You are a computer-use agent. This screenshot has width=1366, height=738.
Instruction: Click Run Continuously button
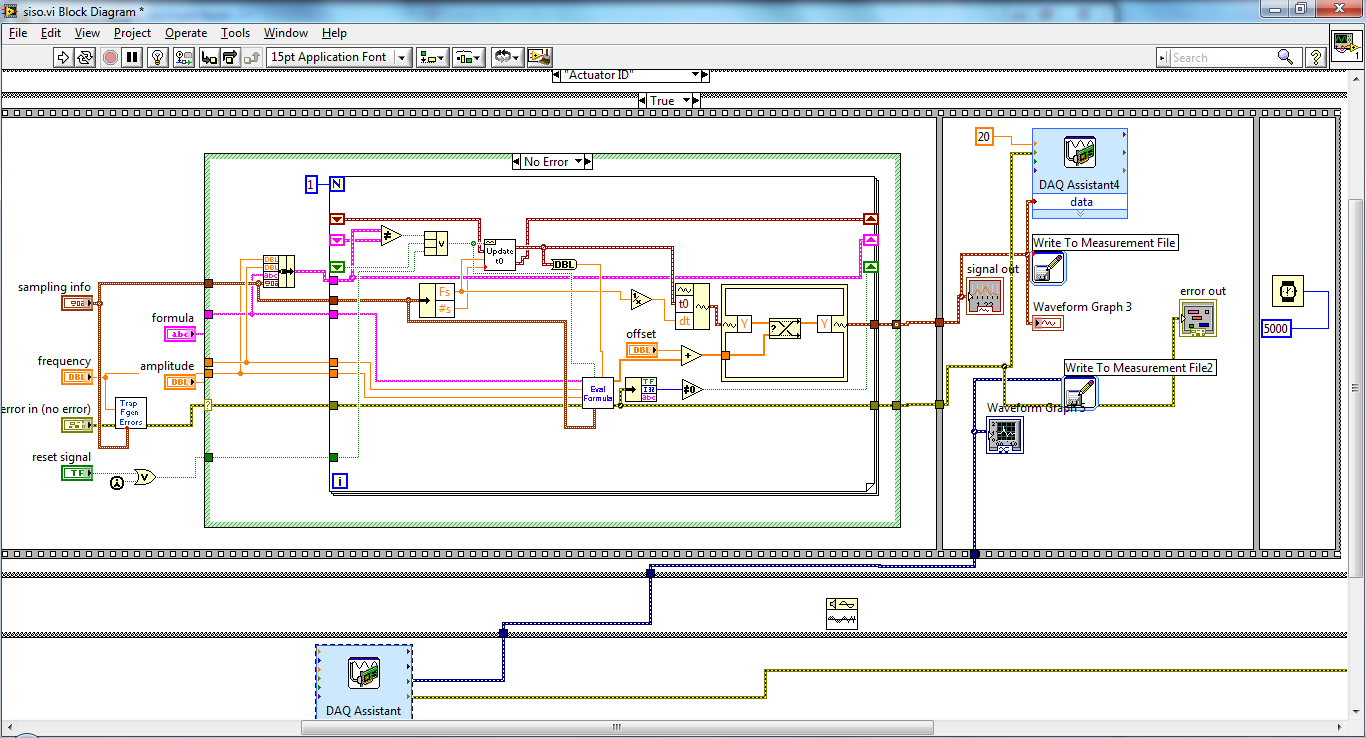(85, 57)
